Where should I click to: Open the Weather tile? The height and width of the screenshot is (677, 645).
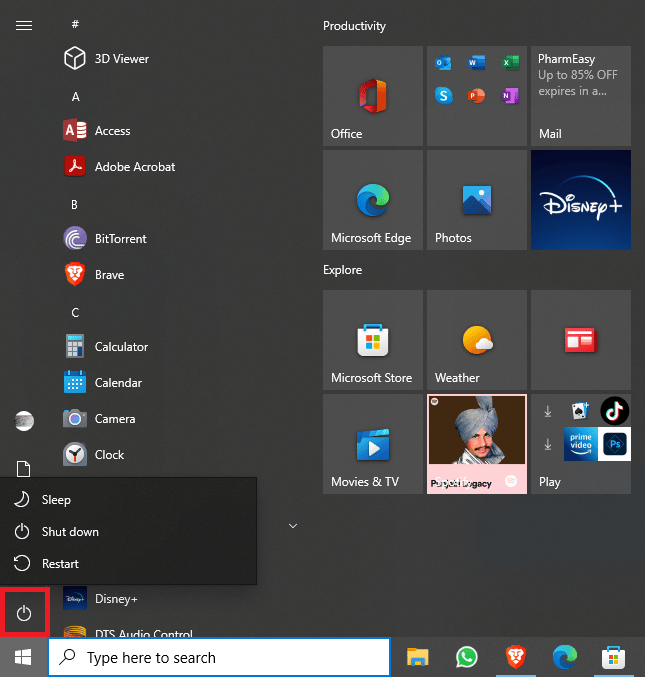coord(476,340)
